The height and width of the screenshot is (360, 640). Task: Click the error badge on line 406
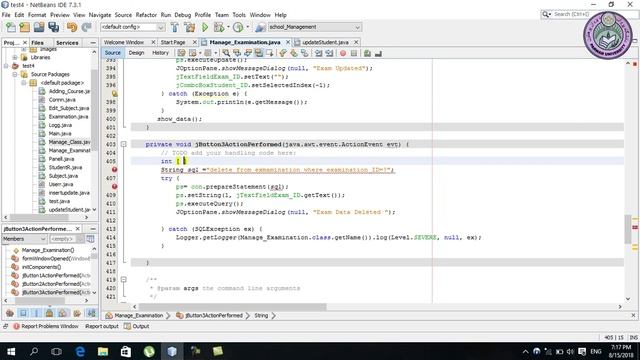115,169
